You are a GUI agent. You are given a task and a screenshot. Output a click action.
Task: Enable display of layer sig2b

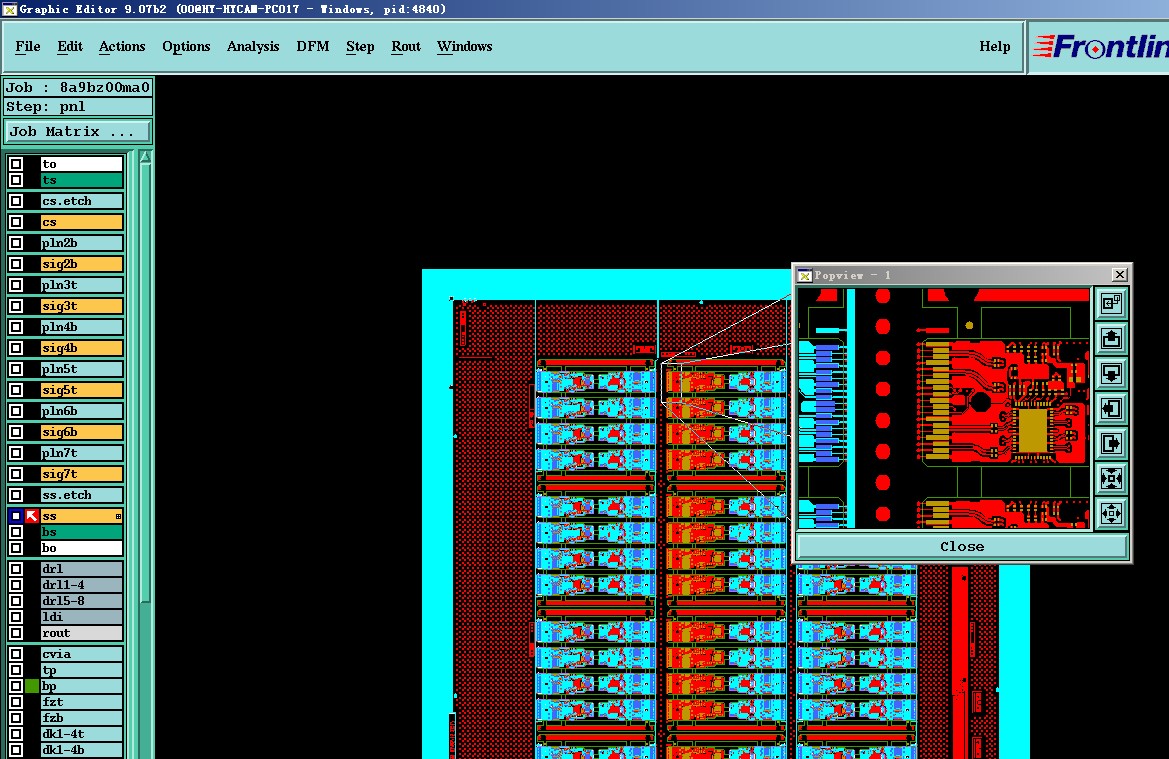tap(16, 264)
